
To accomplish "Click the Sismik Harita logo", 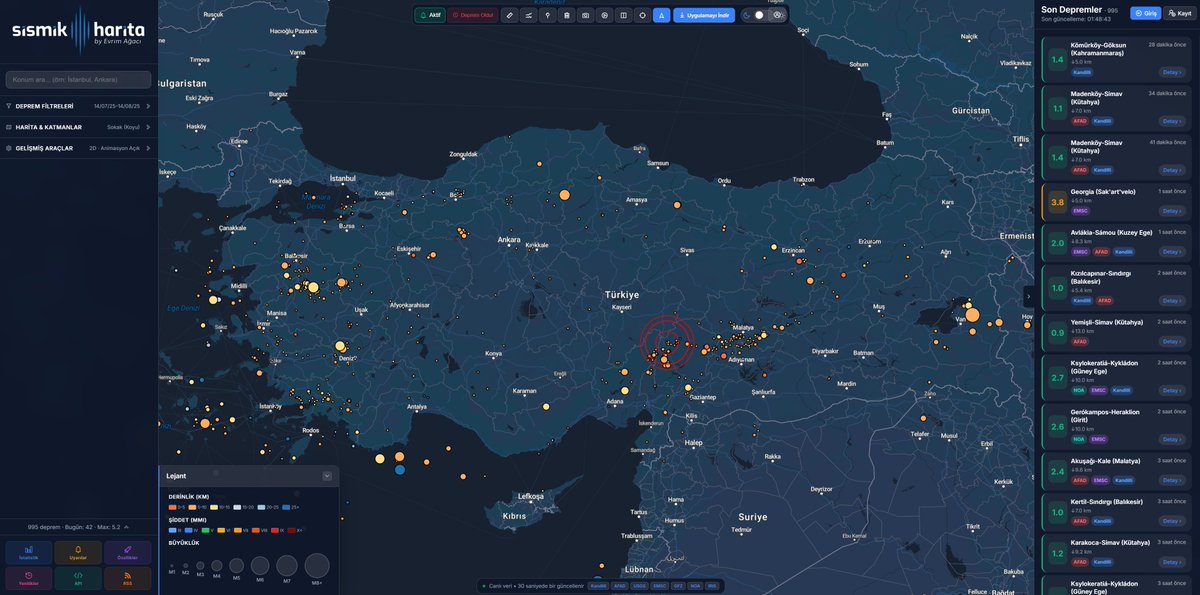I will coord(78,30).
